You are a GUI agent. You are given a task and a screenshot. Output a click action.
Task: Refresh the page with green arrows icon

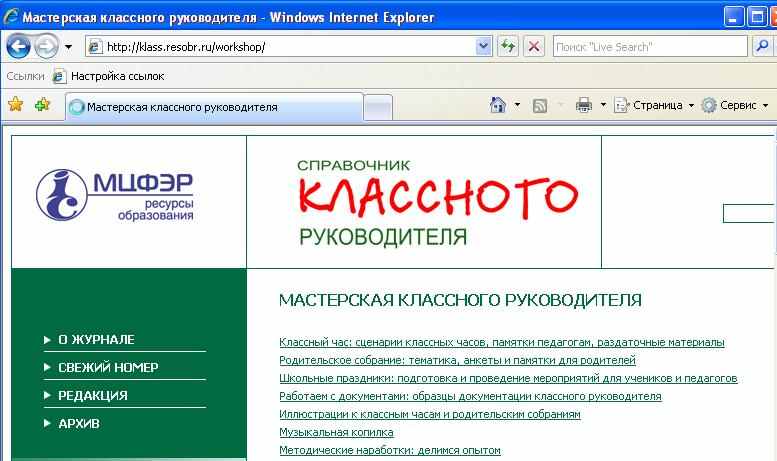point(507,47)
